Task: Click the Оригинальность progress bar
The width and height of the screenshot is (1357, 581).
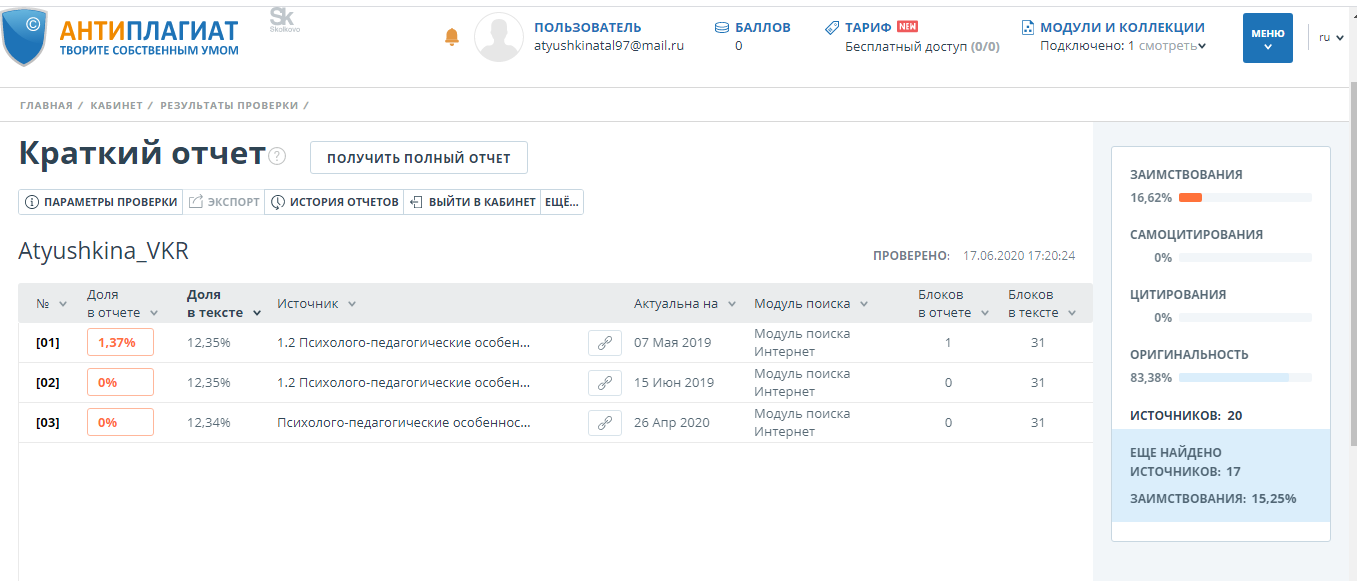Action: coord(1244,378)
